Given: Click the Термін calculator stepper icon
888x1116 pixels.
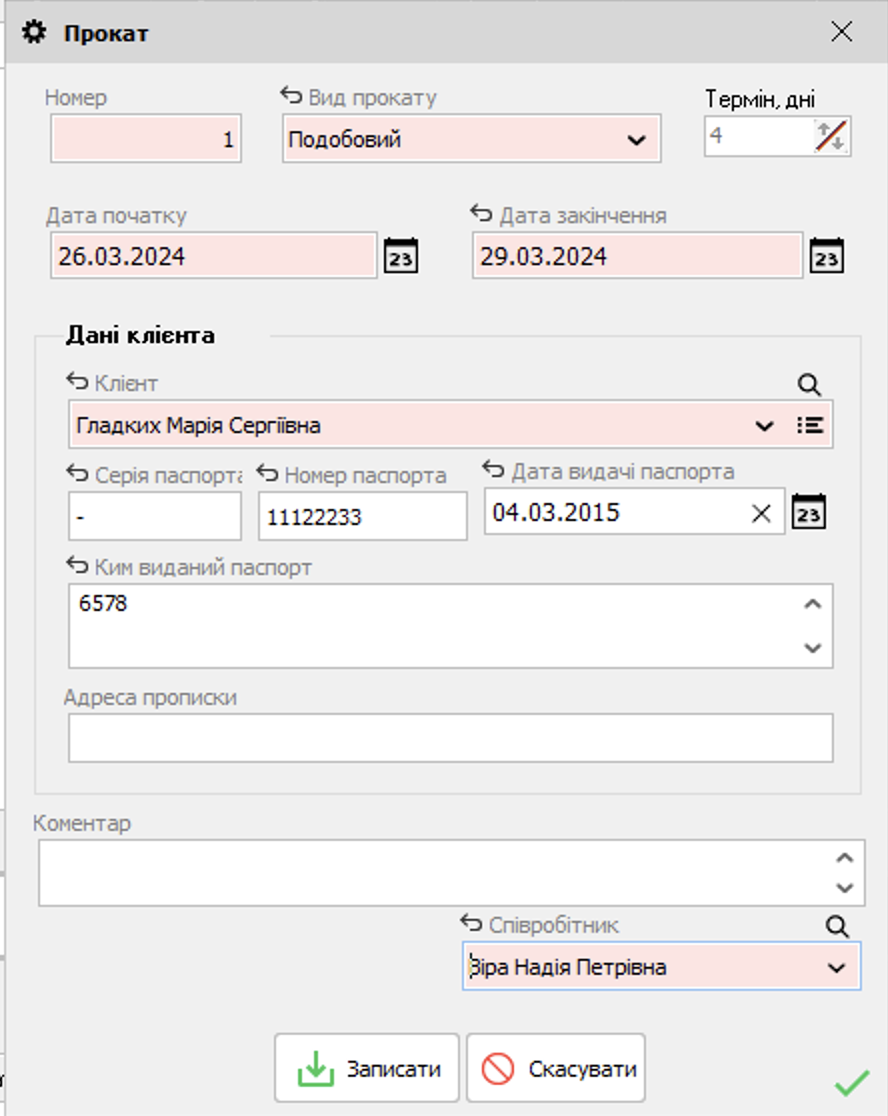Looking at the screenshot, I should coord(830,135).
